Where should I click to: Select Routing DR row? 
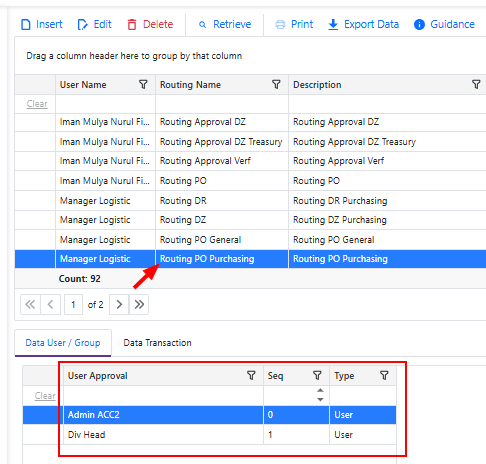pyautogui.click(x=250, y=201)
